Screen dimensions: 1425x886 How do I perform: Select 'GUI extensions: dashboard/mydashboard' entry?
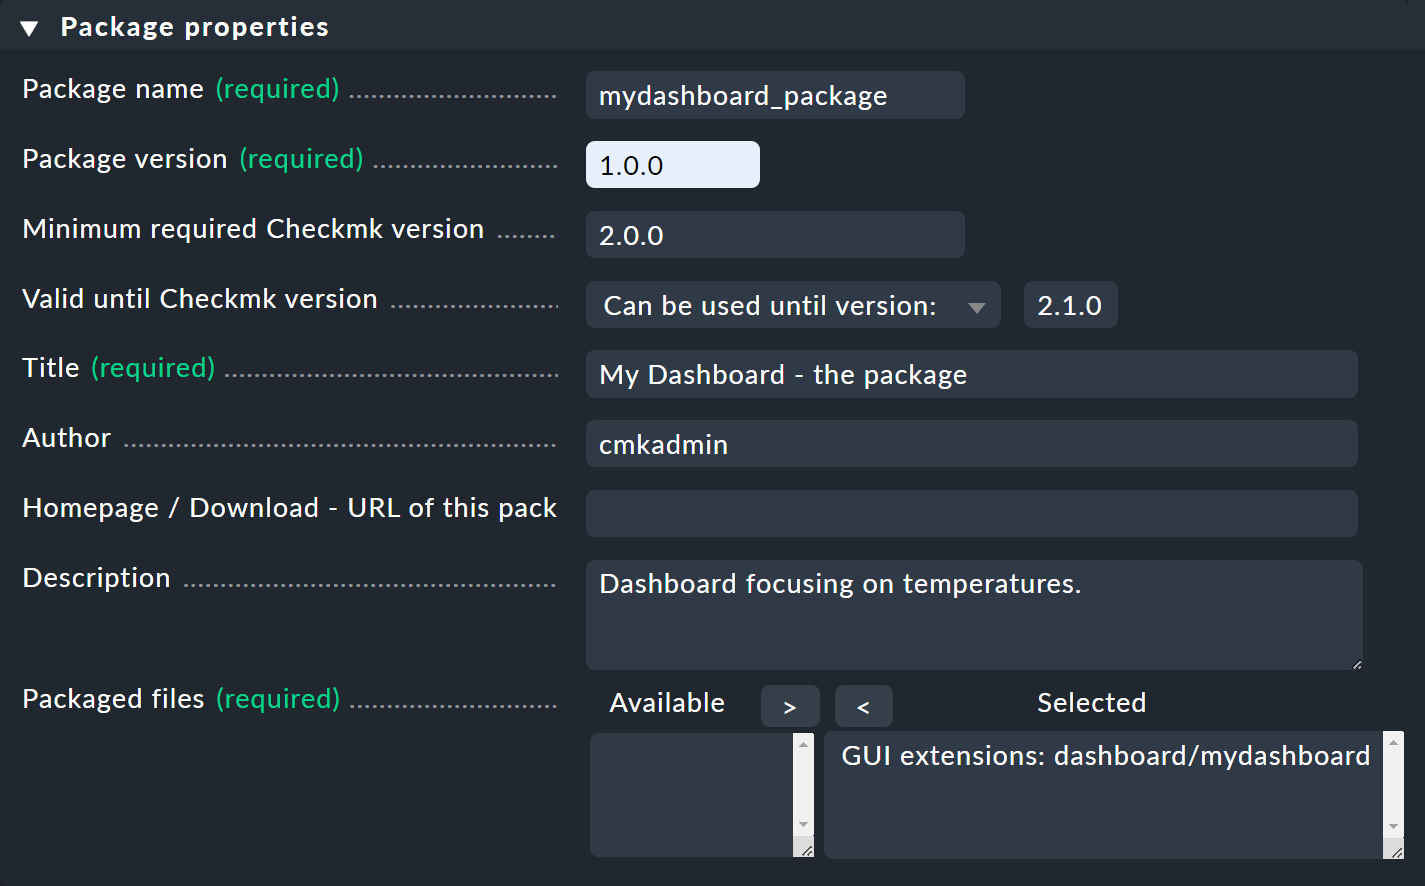pyautogui.click(x=1105, y=756)
